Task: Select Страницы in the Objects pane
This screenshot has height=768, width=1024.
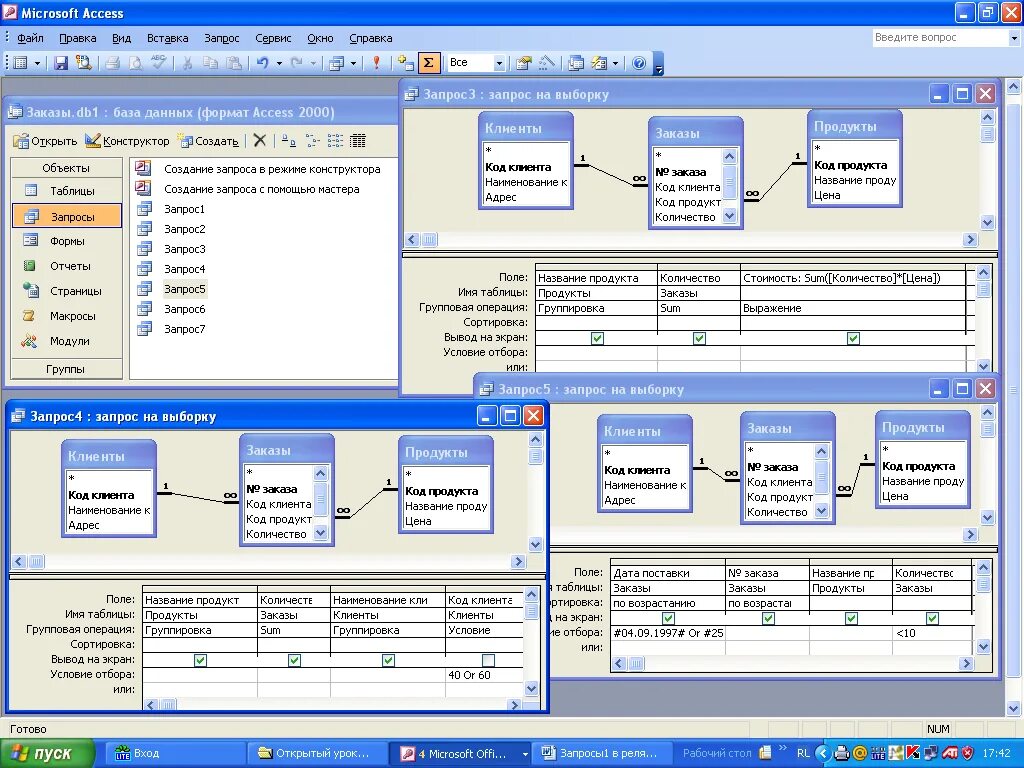Action: point(67,291)
